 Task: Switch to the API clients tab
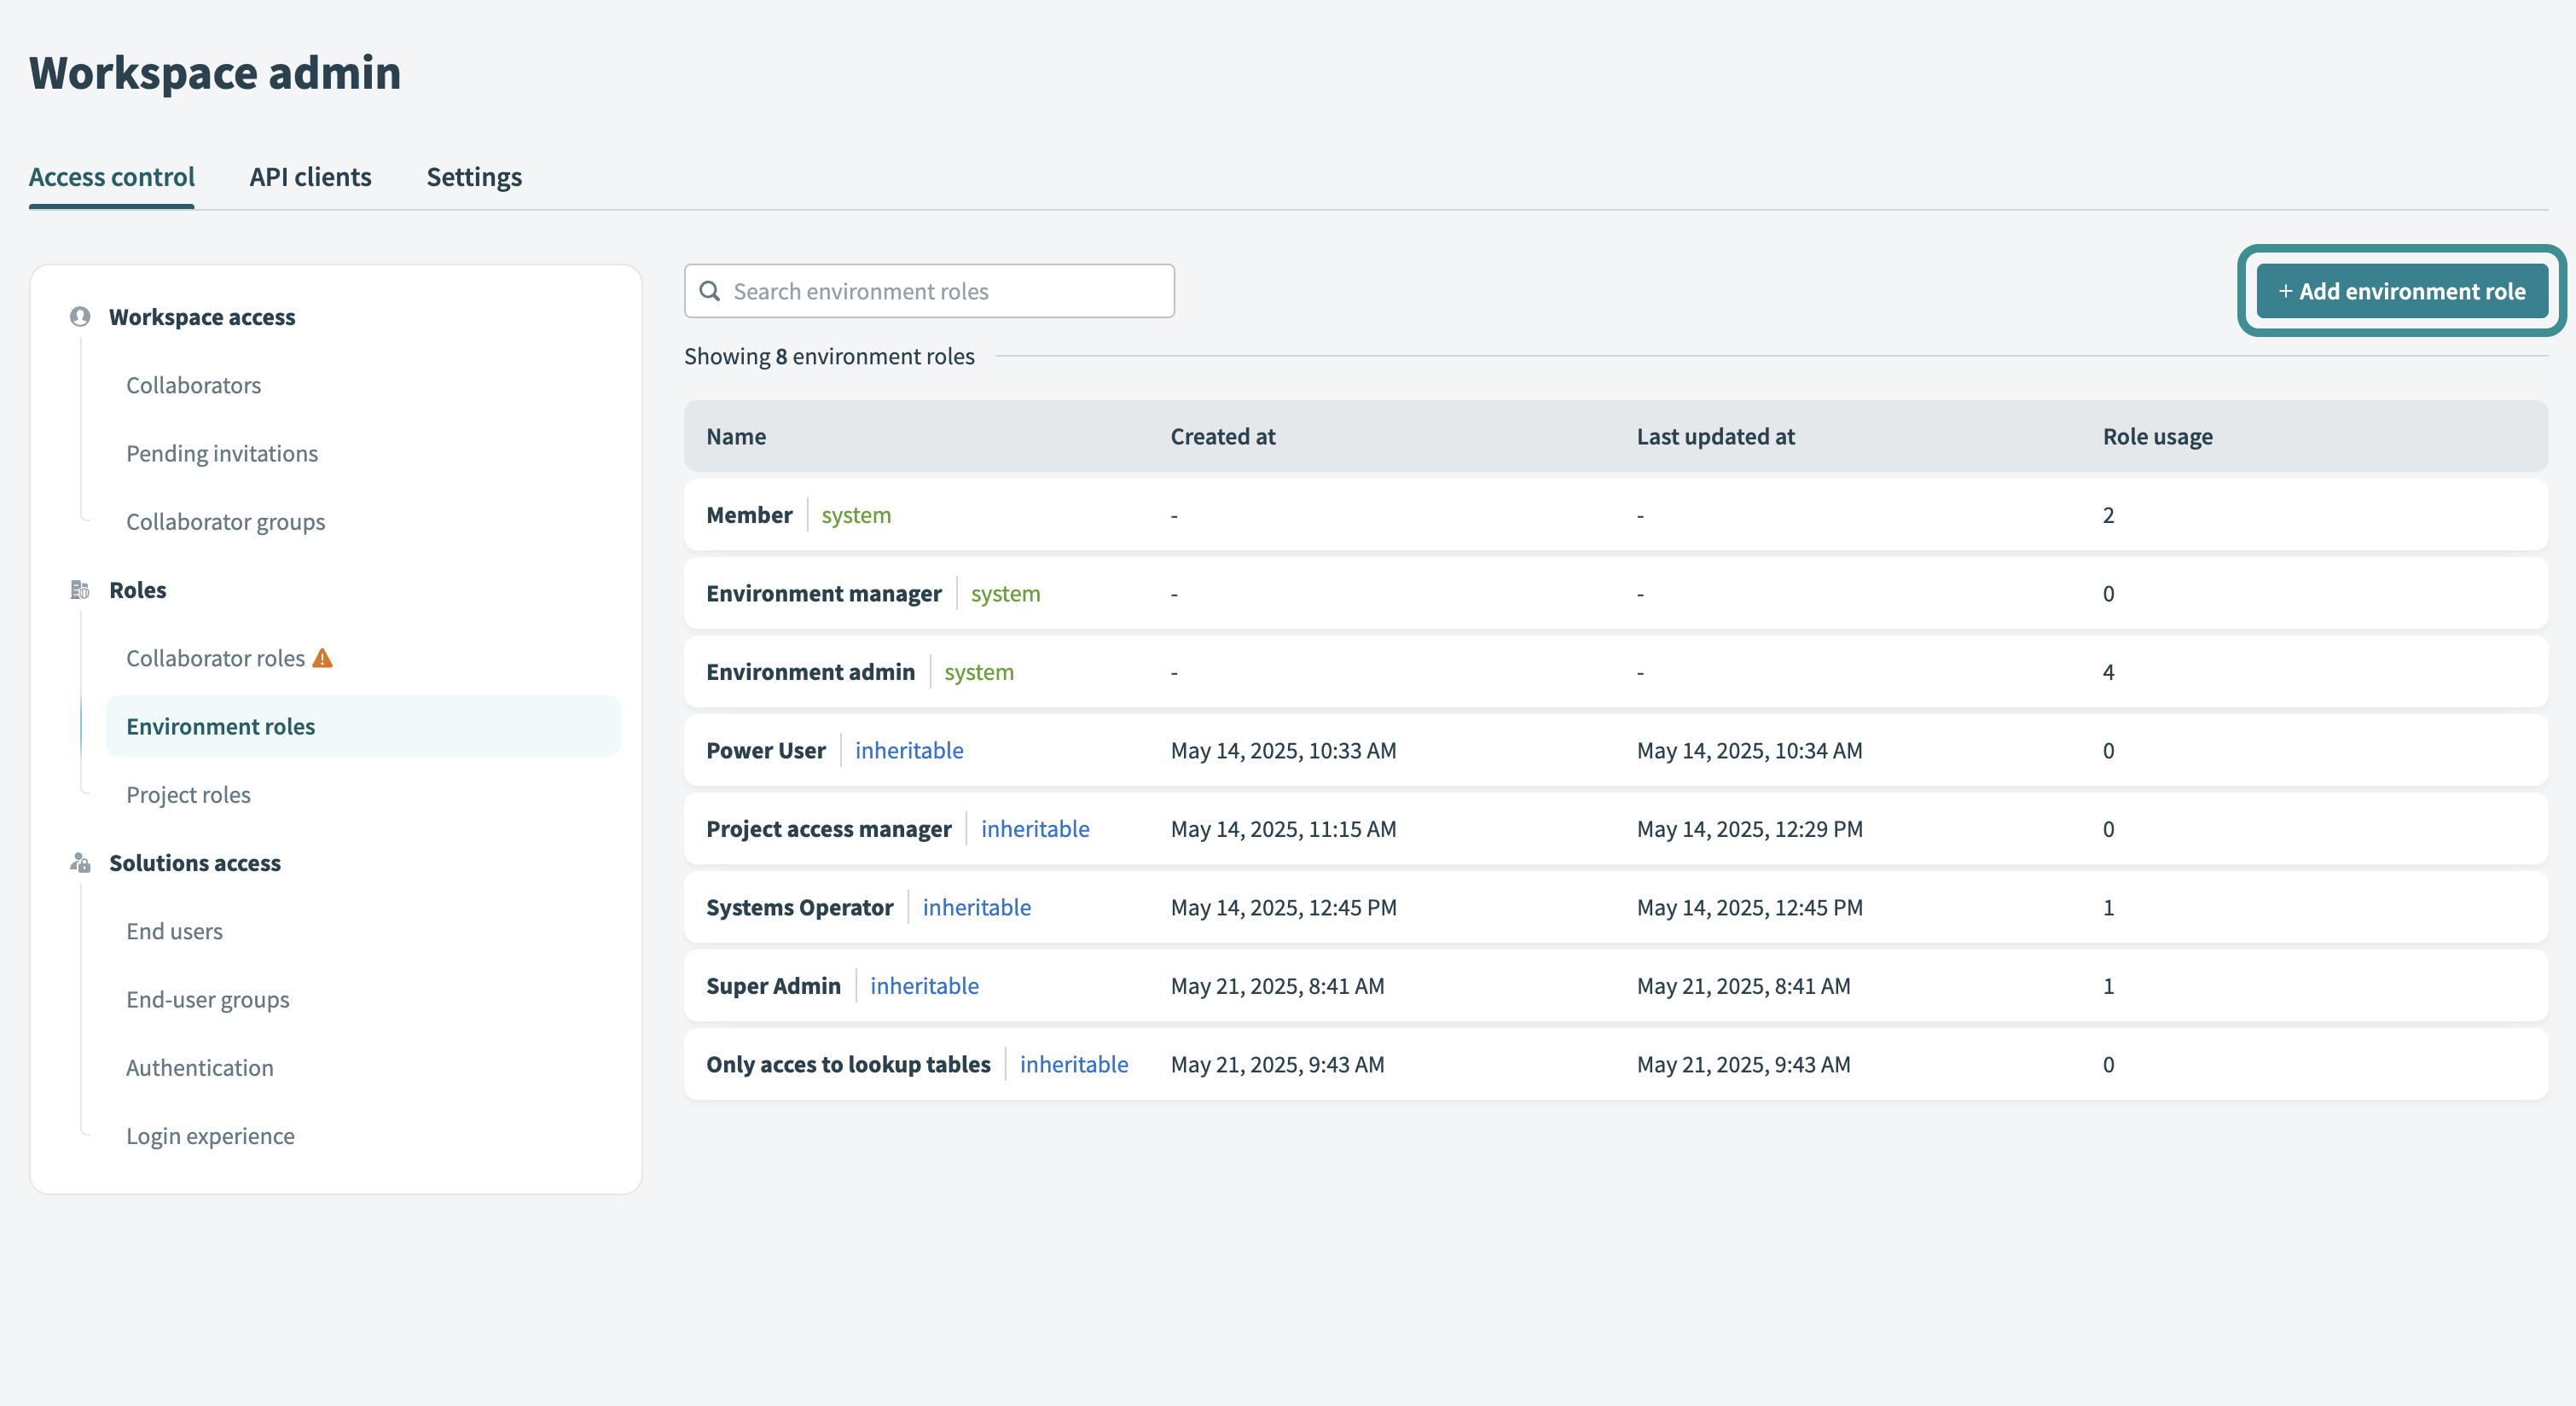pyautogui.click(x=310, y=177)
